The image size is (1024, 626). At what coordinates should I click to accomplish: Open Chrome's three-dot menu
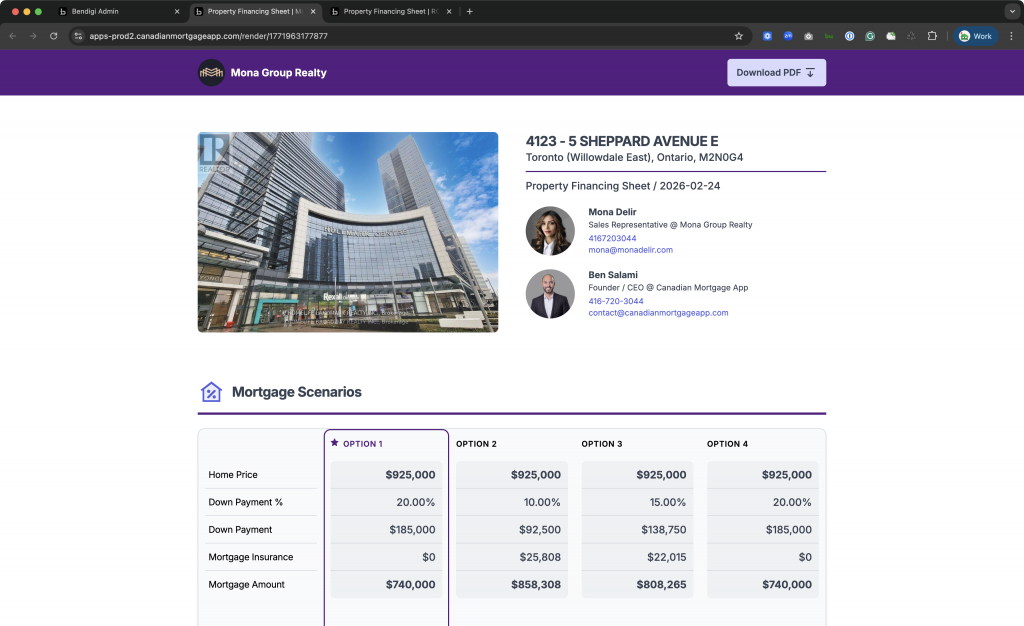(x=1010, y=36)
